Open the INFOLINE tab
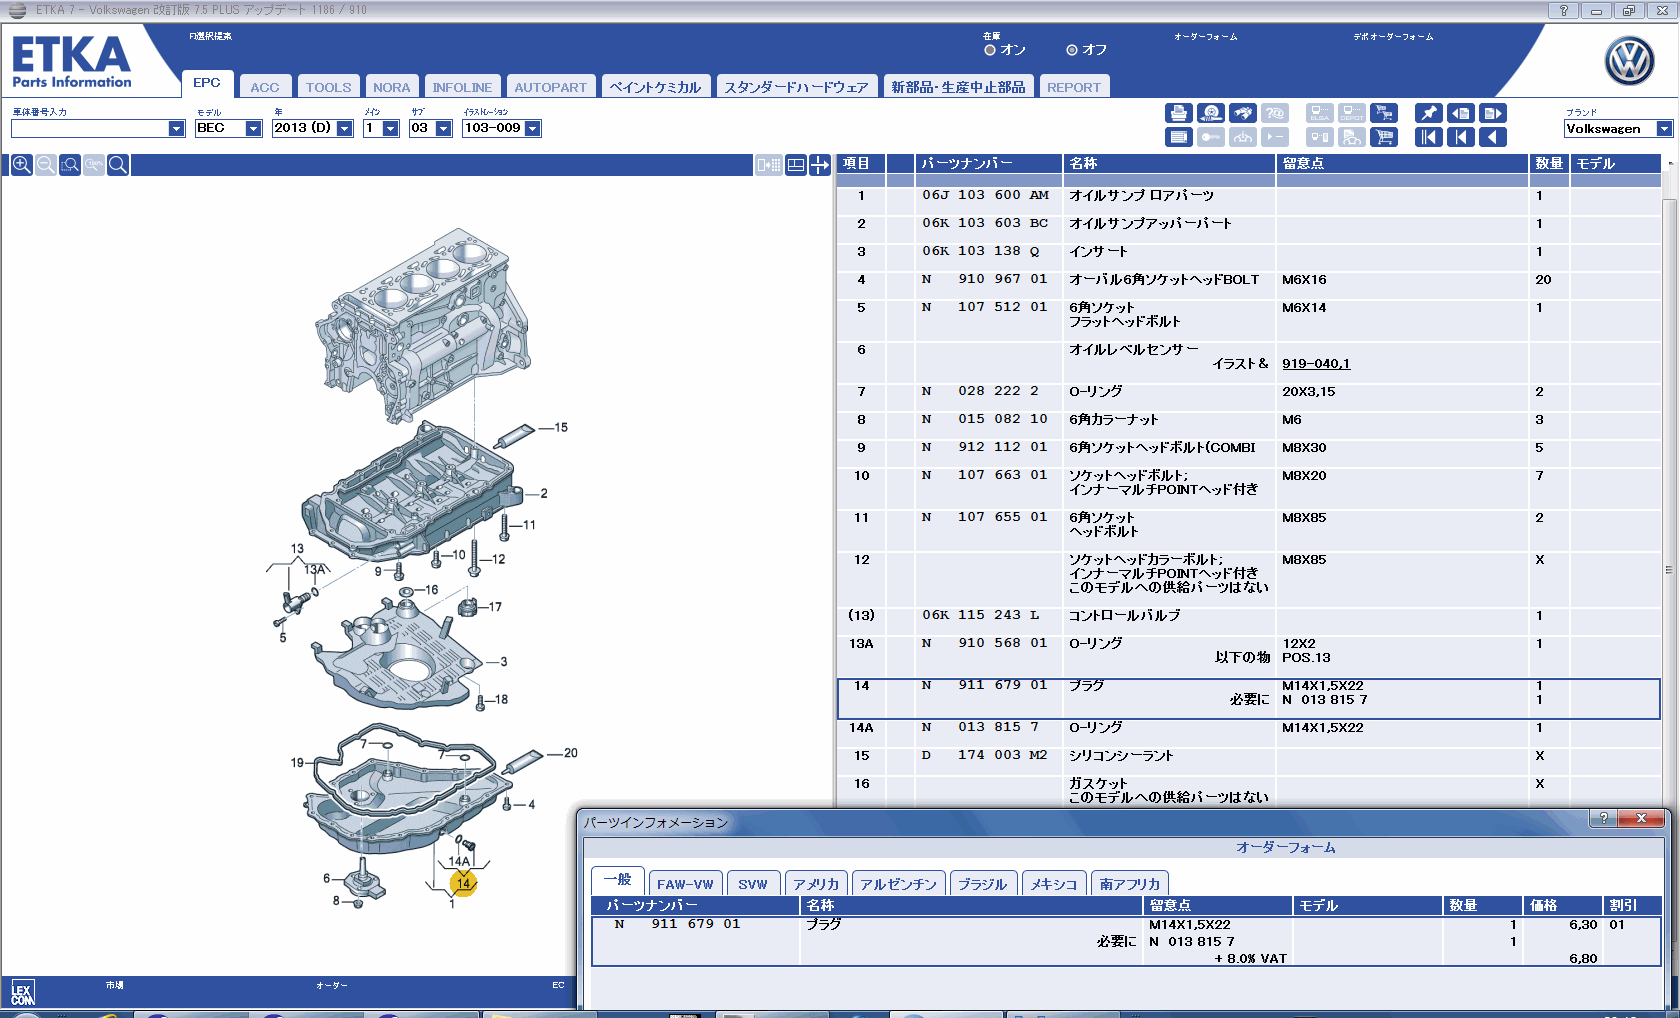 click(462, 87)
